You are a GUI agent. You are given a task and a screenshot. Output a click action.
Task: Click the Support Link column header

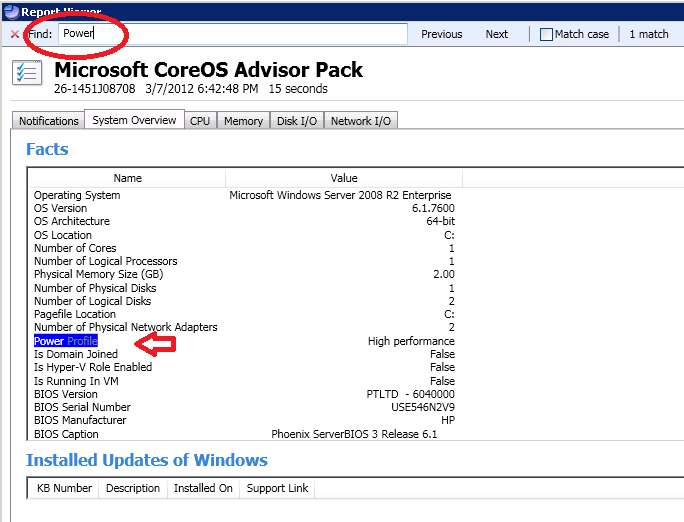pos(277,488)
